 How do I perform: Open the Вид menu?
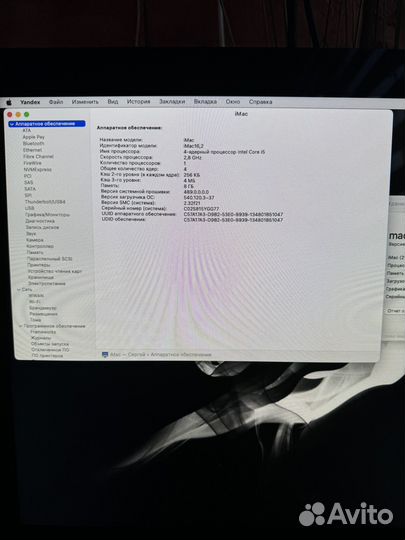point(113,102)
